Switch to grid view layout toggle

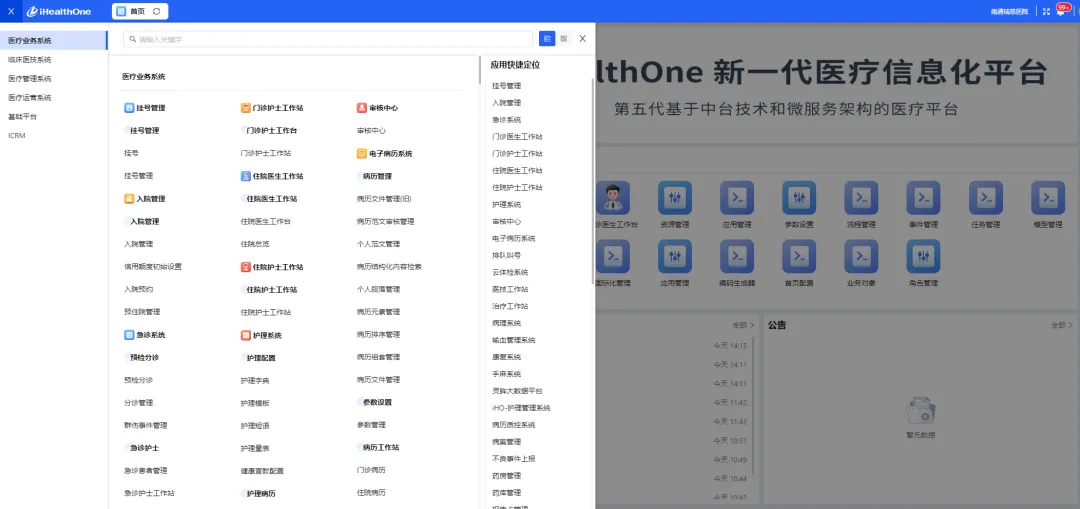[x=563, y=39]
